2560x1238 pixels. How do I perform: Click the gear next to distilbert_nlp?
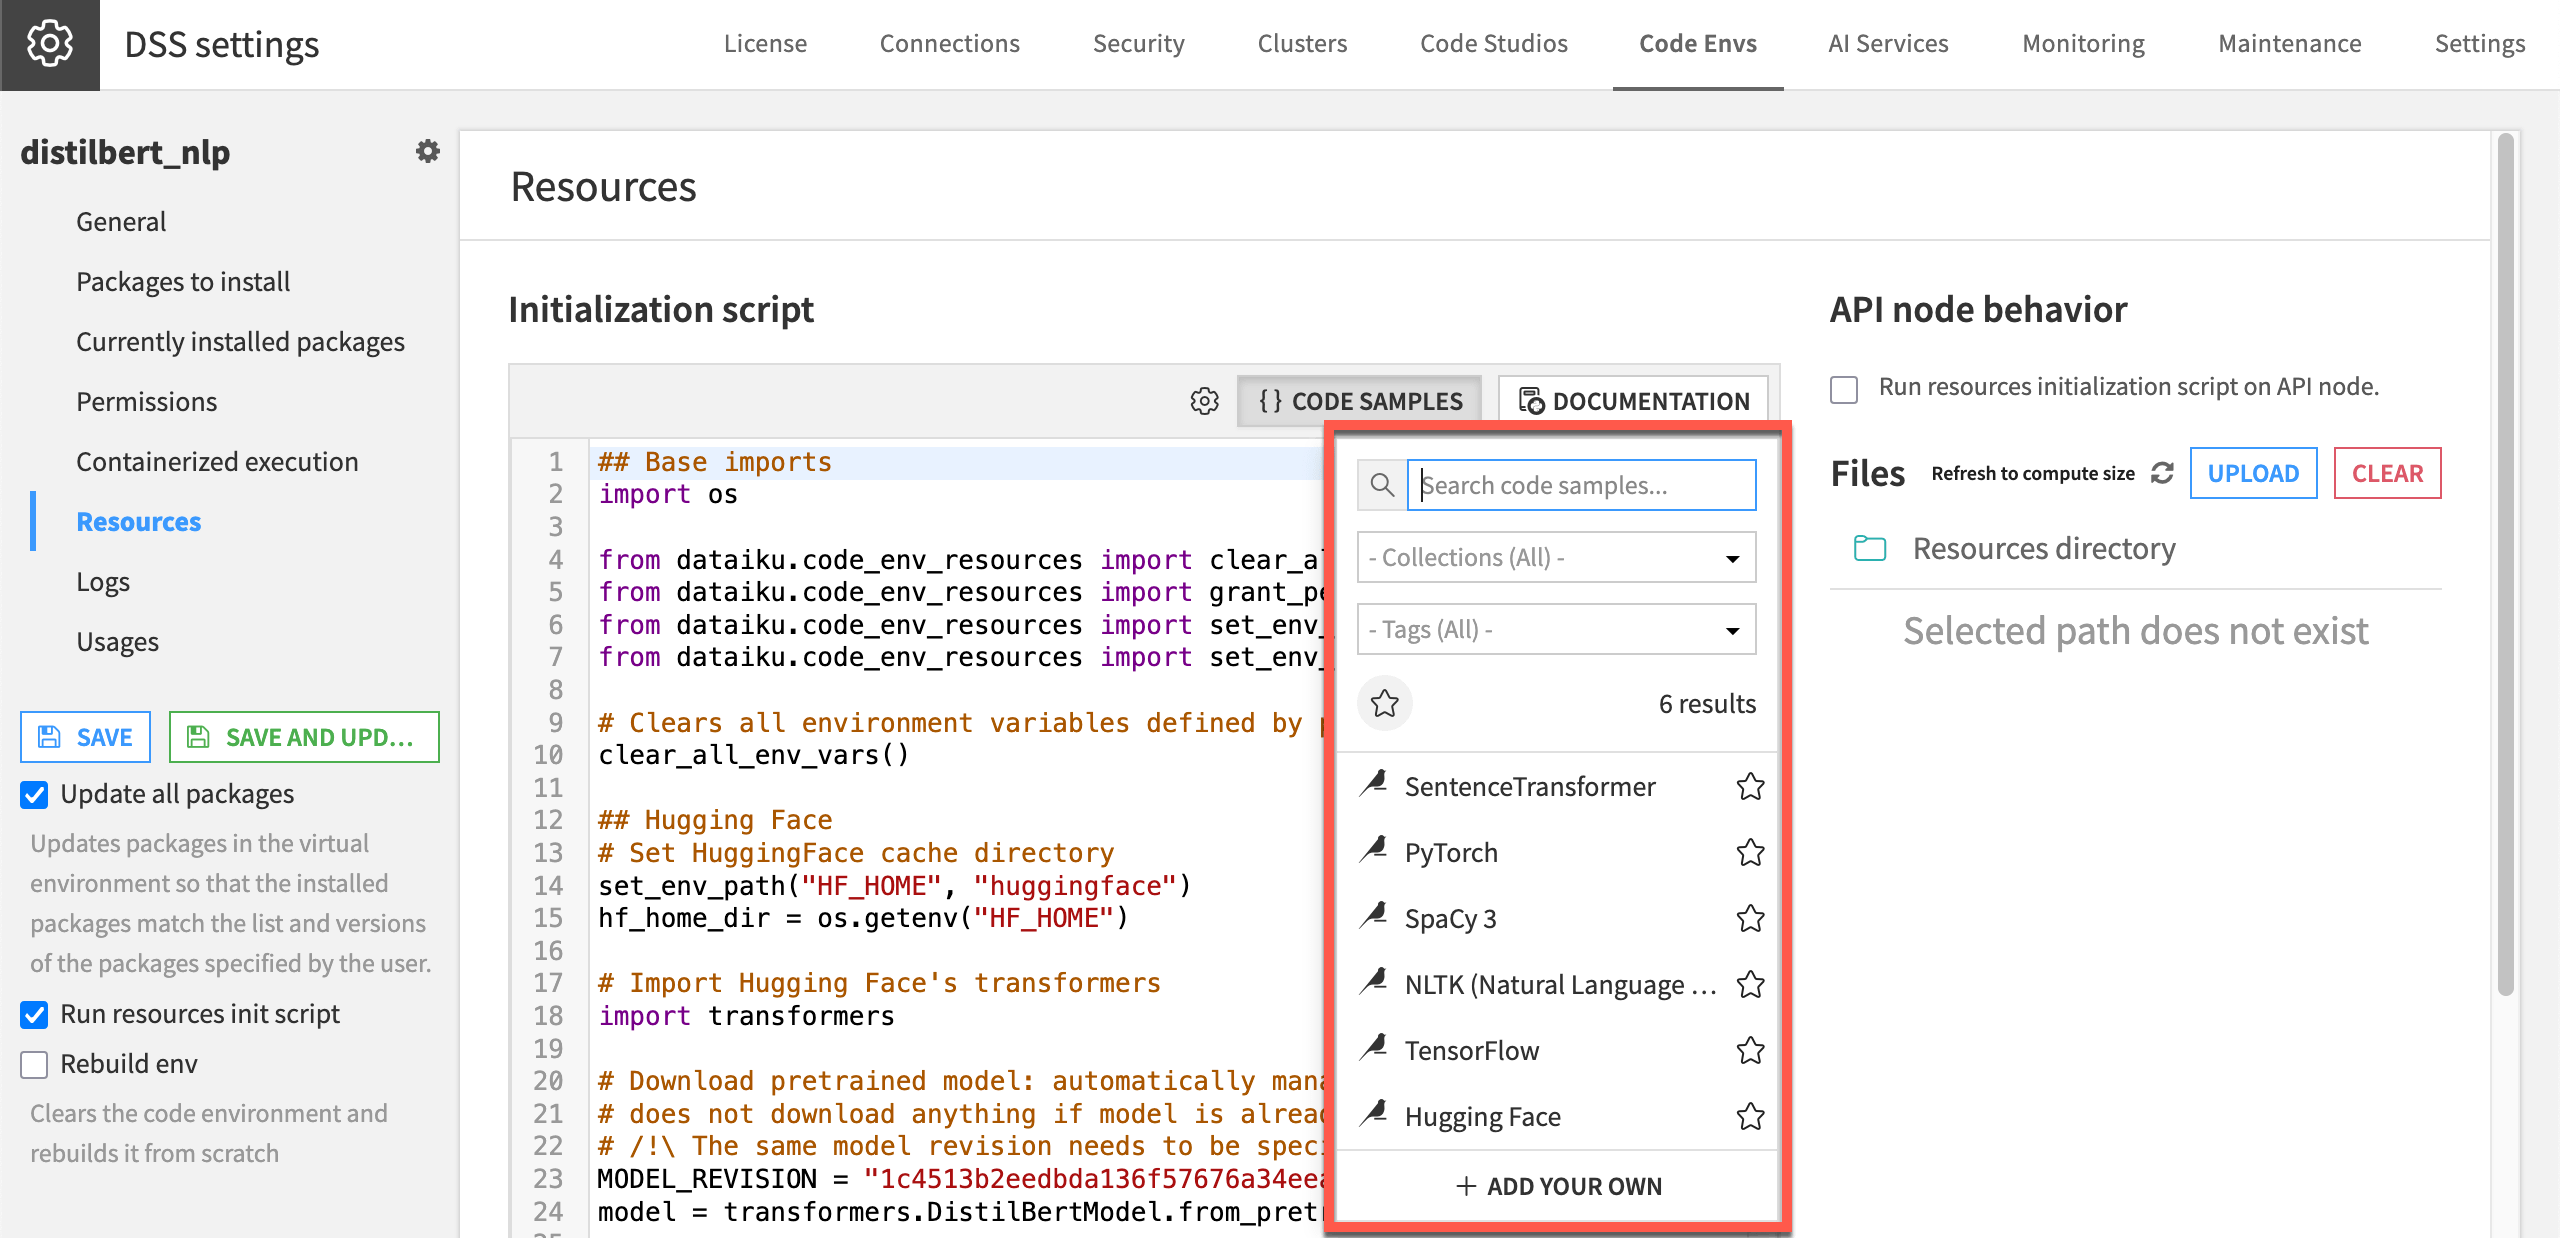(x=427, y=151)
